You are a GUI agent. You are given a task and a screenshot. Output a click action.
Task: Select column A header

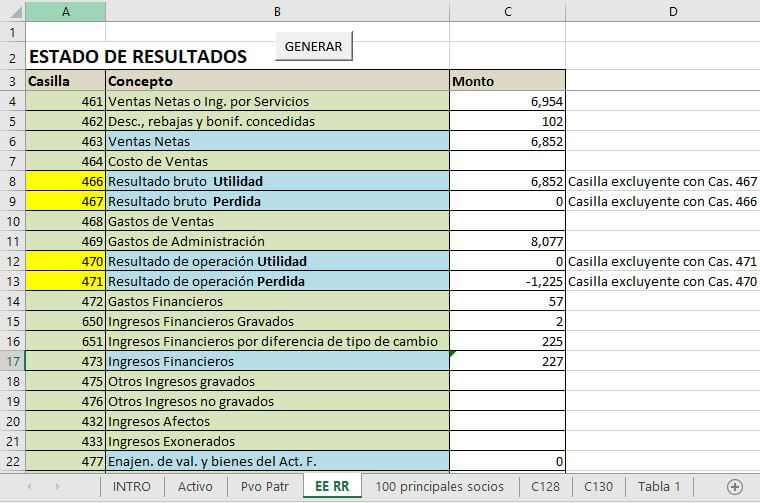[65, 12]
